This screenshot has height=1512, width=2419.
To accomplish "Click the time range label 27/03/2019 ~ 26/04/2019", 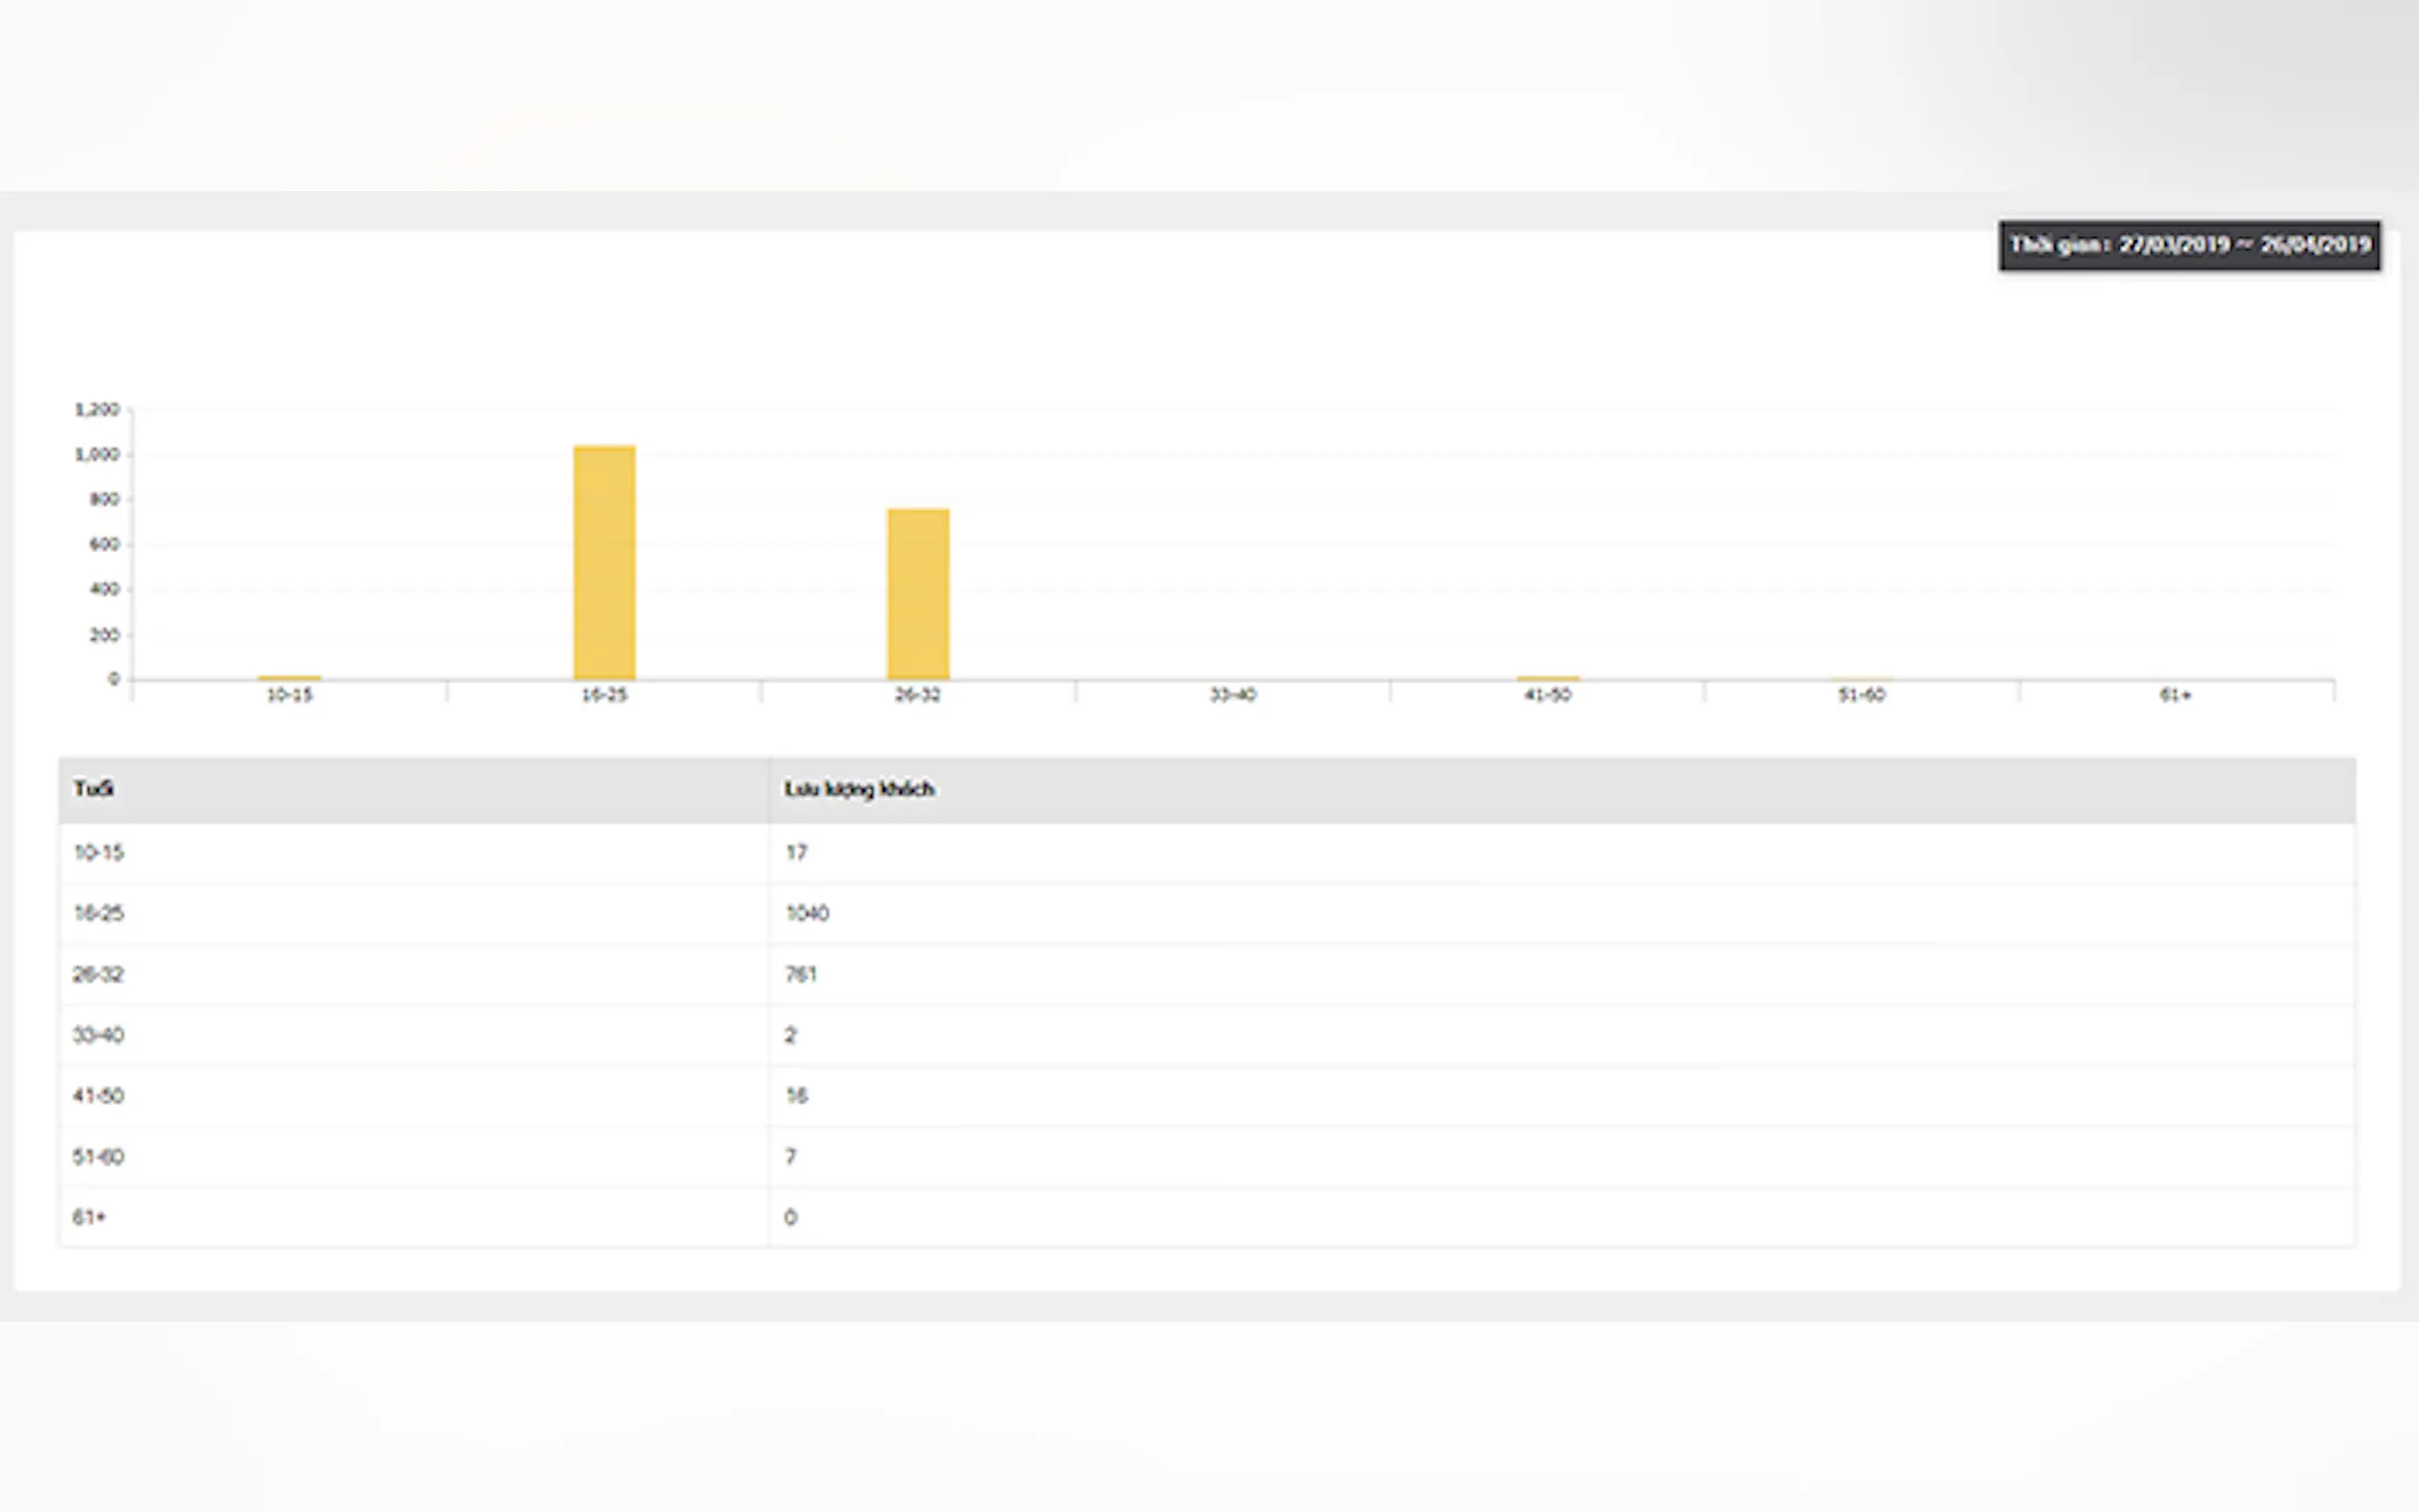I will (x=2189, y=245).
